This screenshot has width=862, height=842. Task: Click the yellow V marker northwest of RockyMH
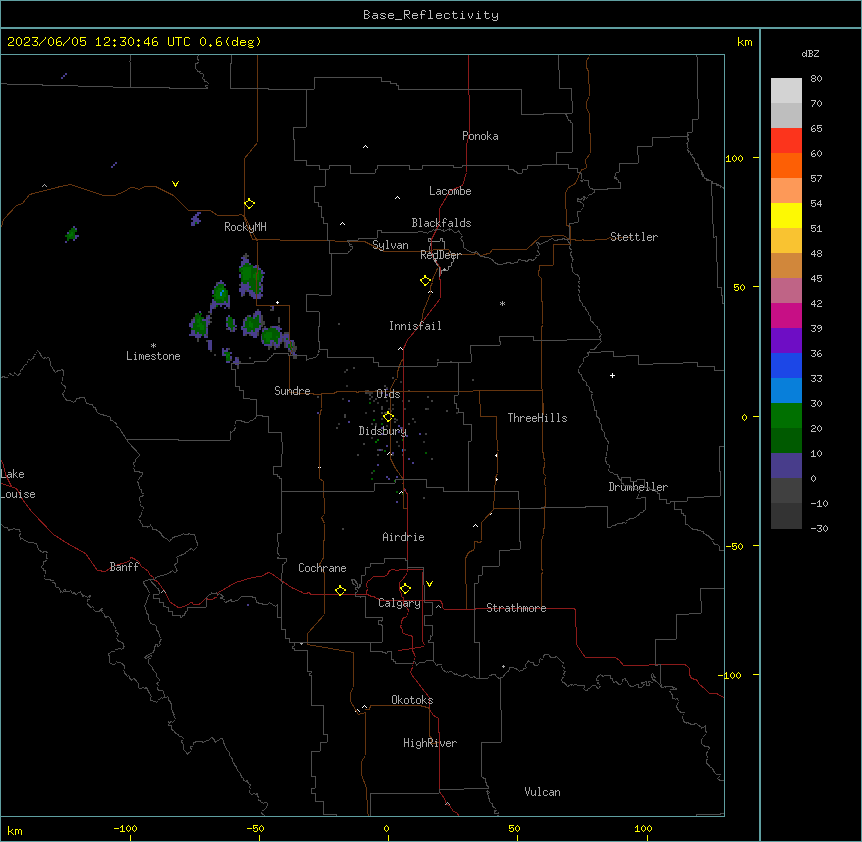[x=175, y=184]
